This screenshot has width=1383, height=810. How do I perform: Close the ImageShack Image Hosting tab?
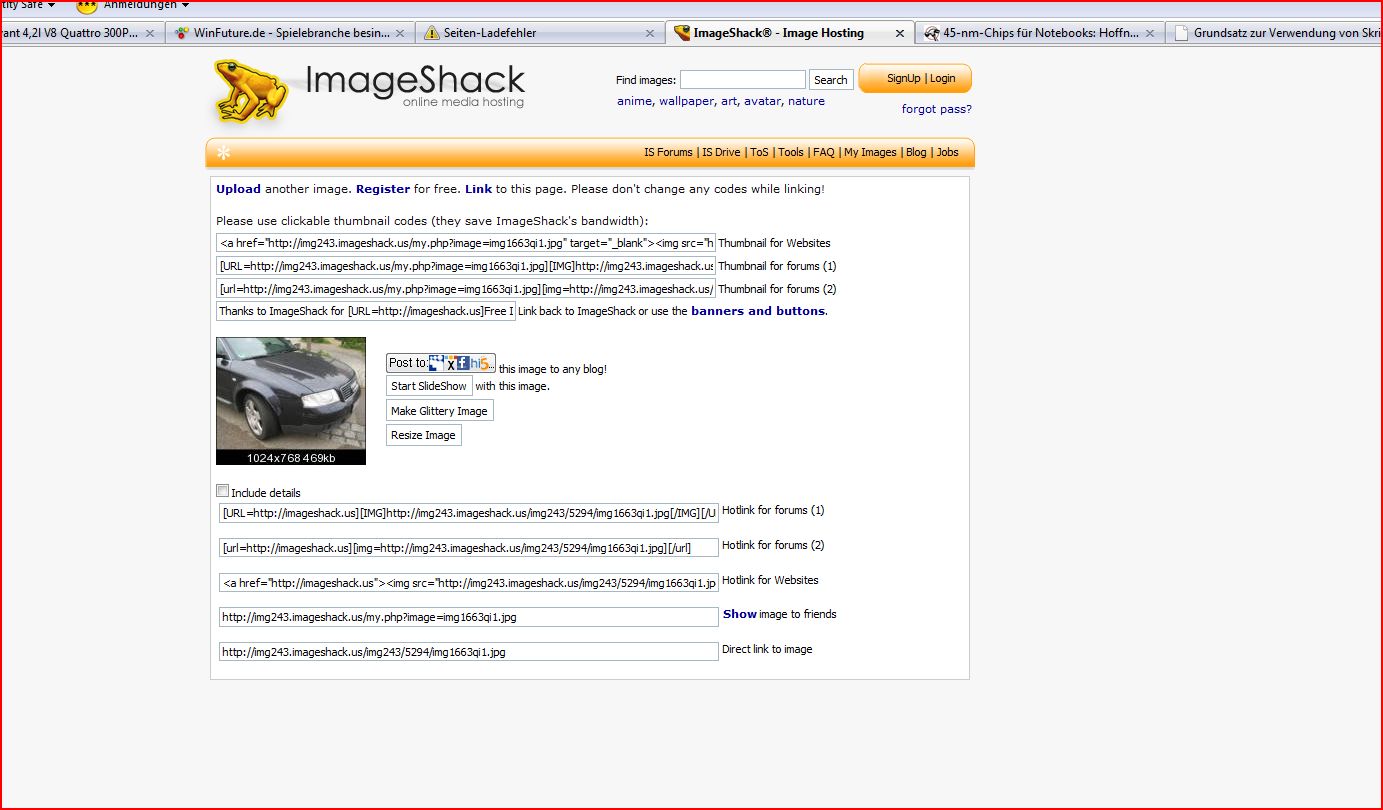pos(900,33)
